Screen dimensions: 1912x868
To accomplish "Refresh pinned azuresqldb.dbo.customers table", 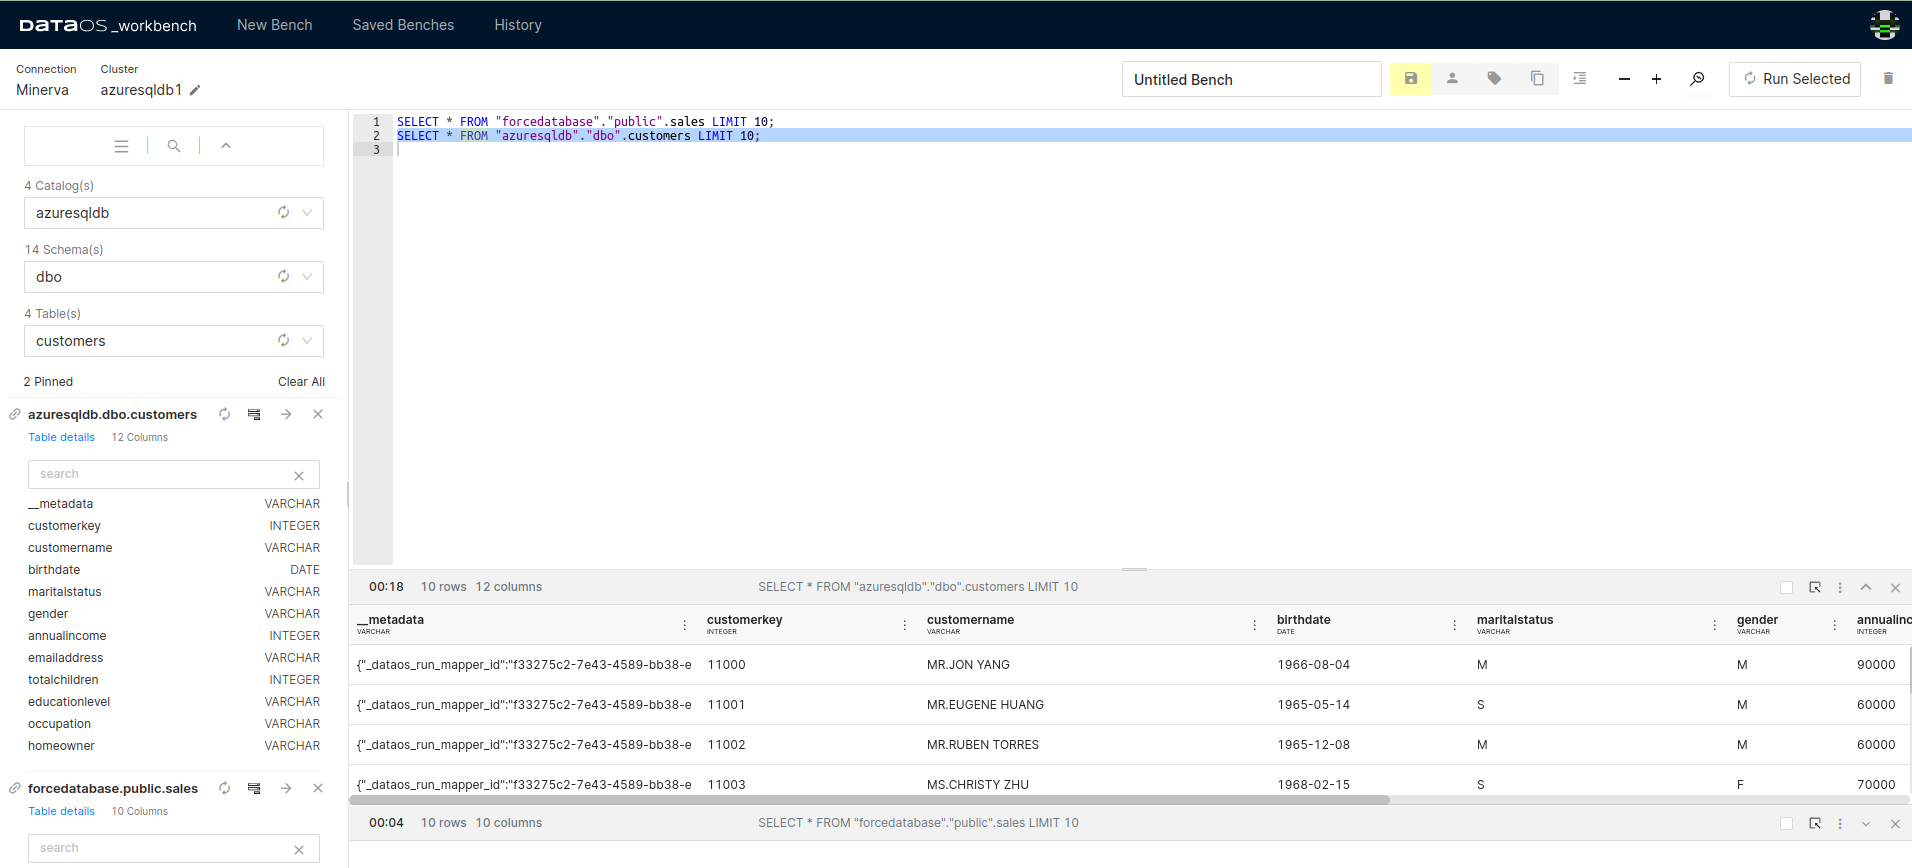I will pos(225,414).
